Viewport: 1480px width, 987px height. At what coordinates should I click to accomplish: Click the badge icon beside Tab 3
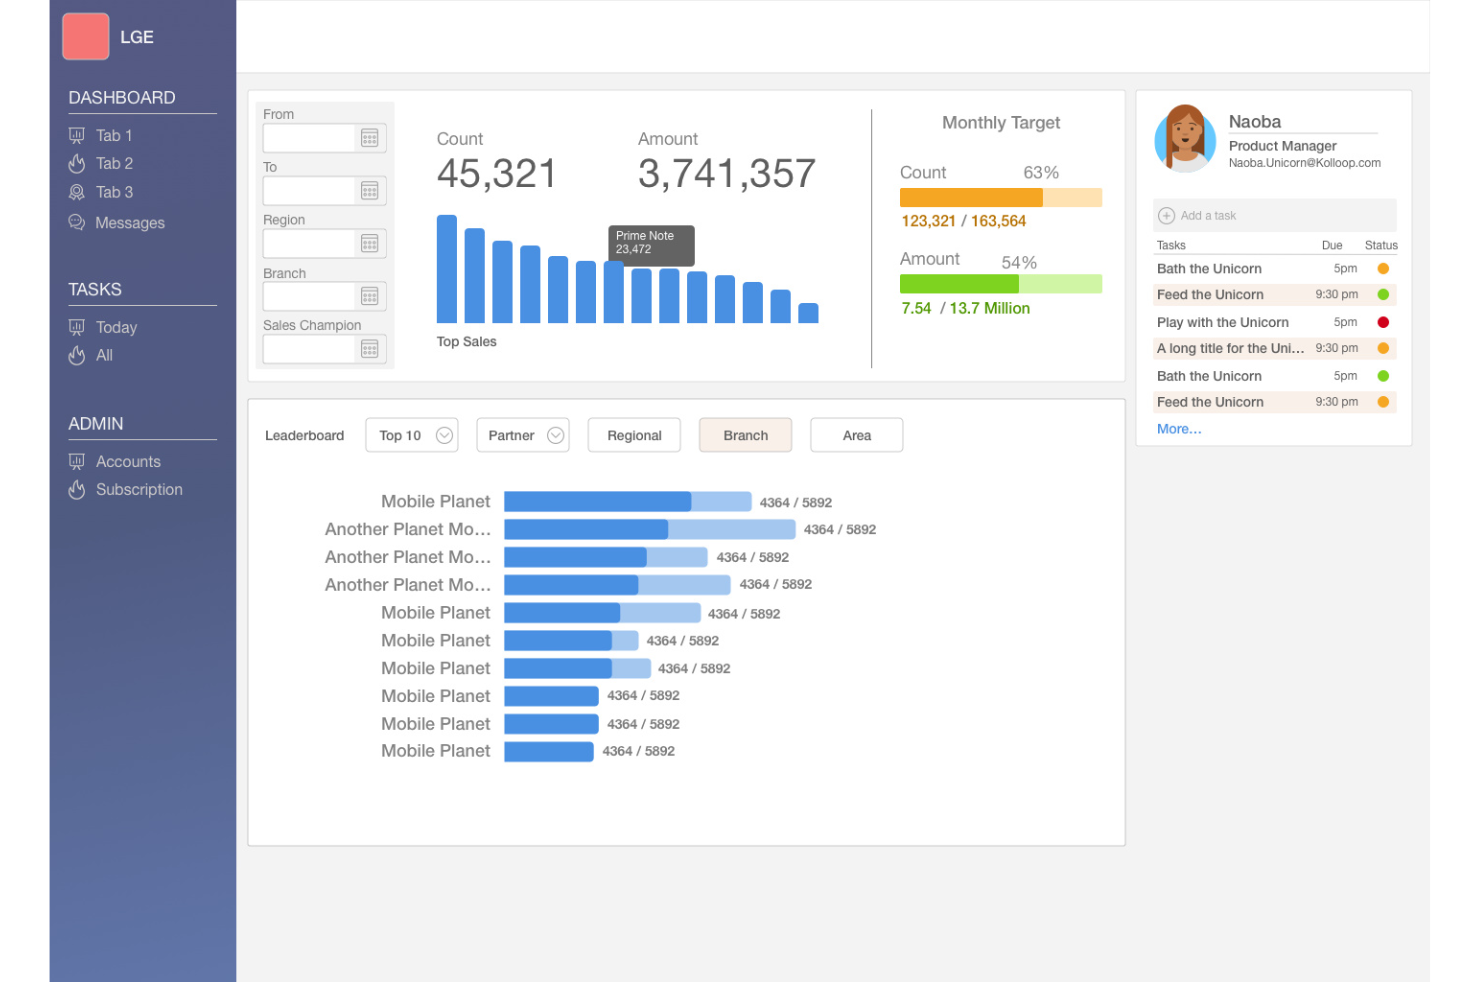[77, 193]
